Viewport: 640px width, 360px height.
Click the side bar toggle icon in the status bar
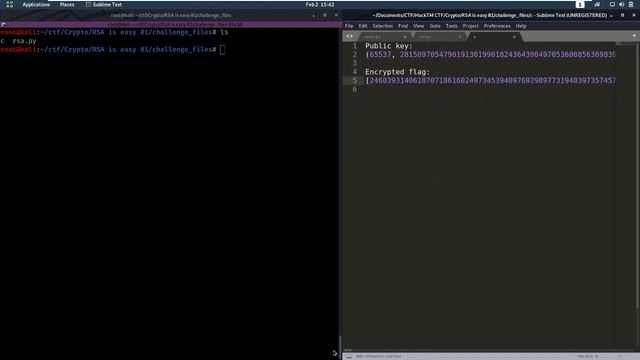click(x=349, y=357)
